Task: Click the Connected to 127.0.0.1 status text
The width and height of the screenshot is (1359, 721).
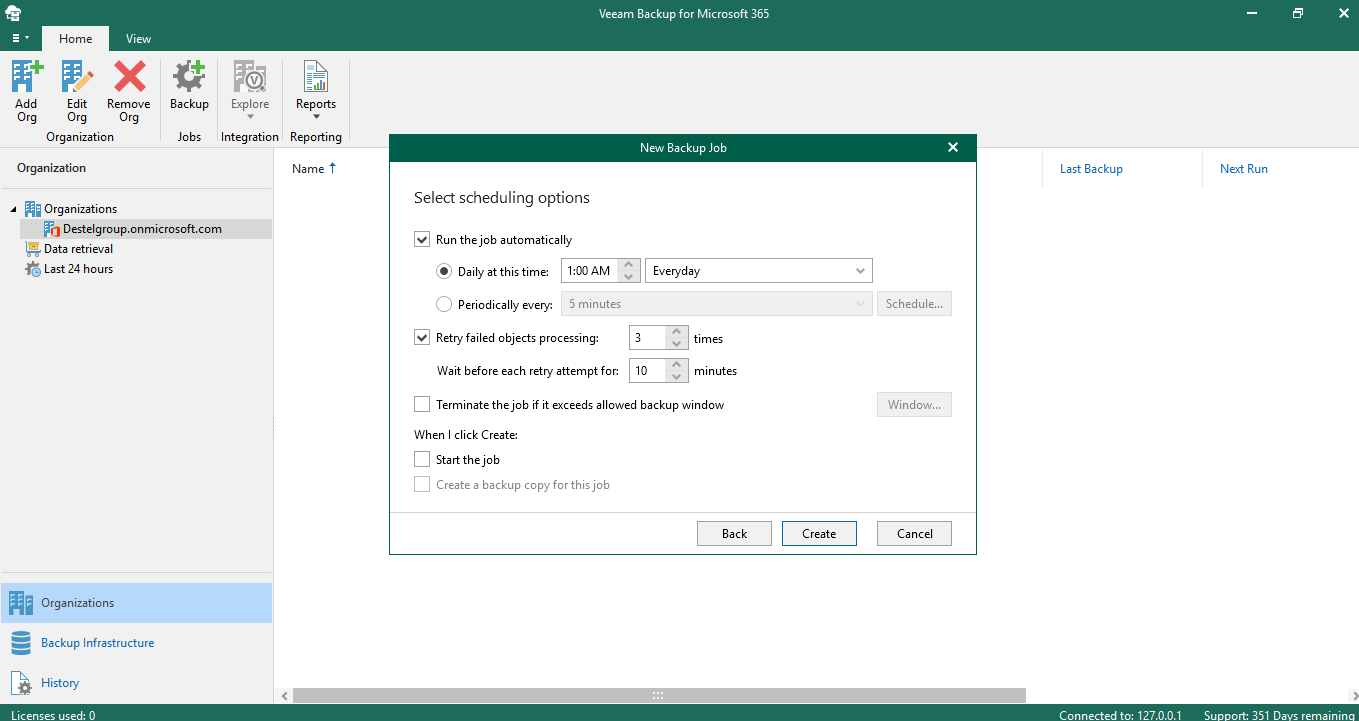Action: 1120,715
